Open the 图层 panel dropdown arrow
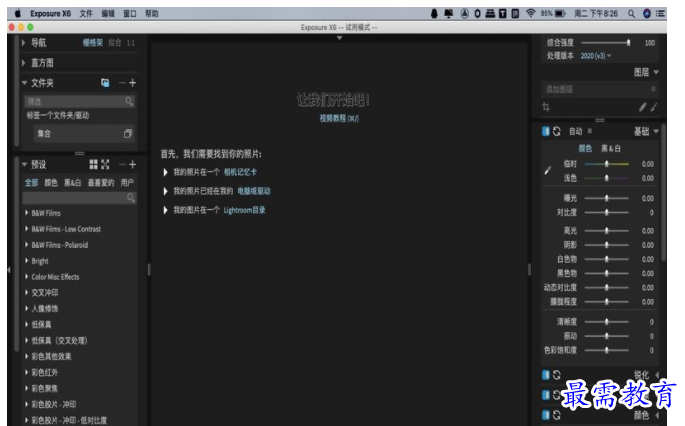 656,72
